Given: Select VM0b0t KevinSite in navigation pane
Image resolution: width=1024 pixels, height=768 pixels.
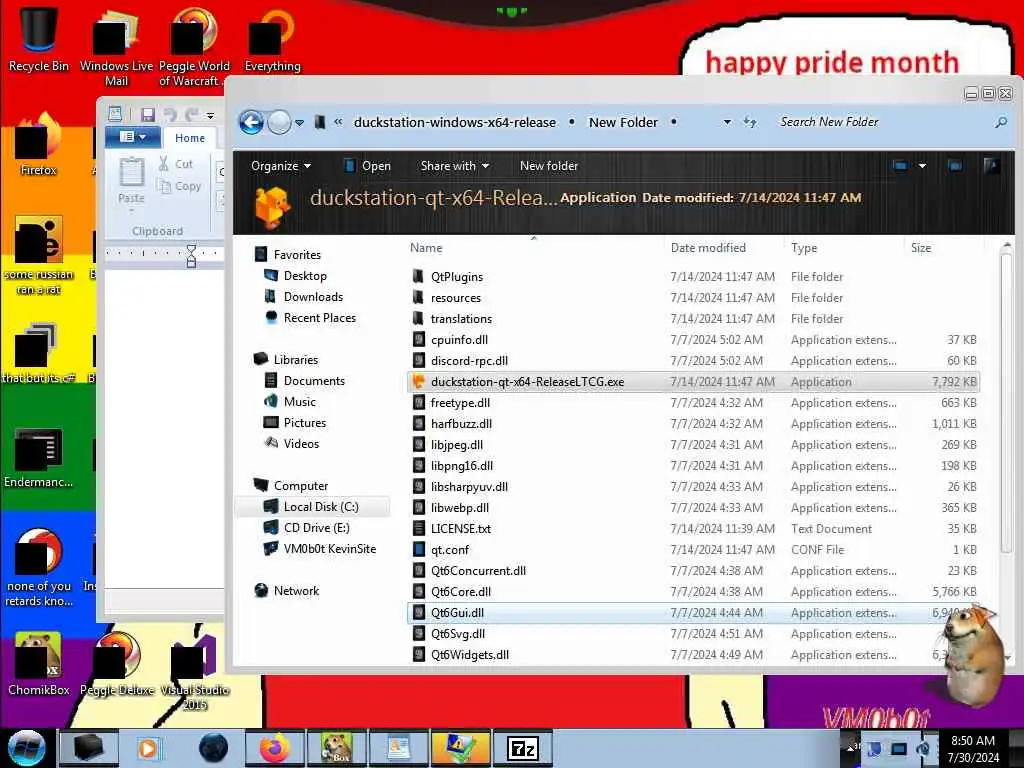Looking at the screenshot, I should click(x=330, y=548).
